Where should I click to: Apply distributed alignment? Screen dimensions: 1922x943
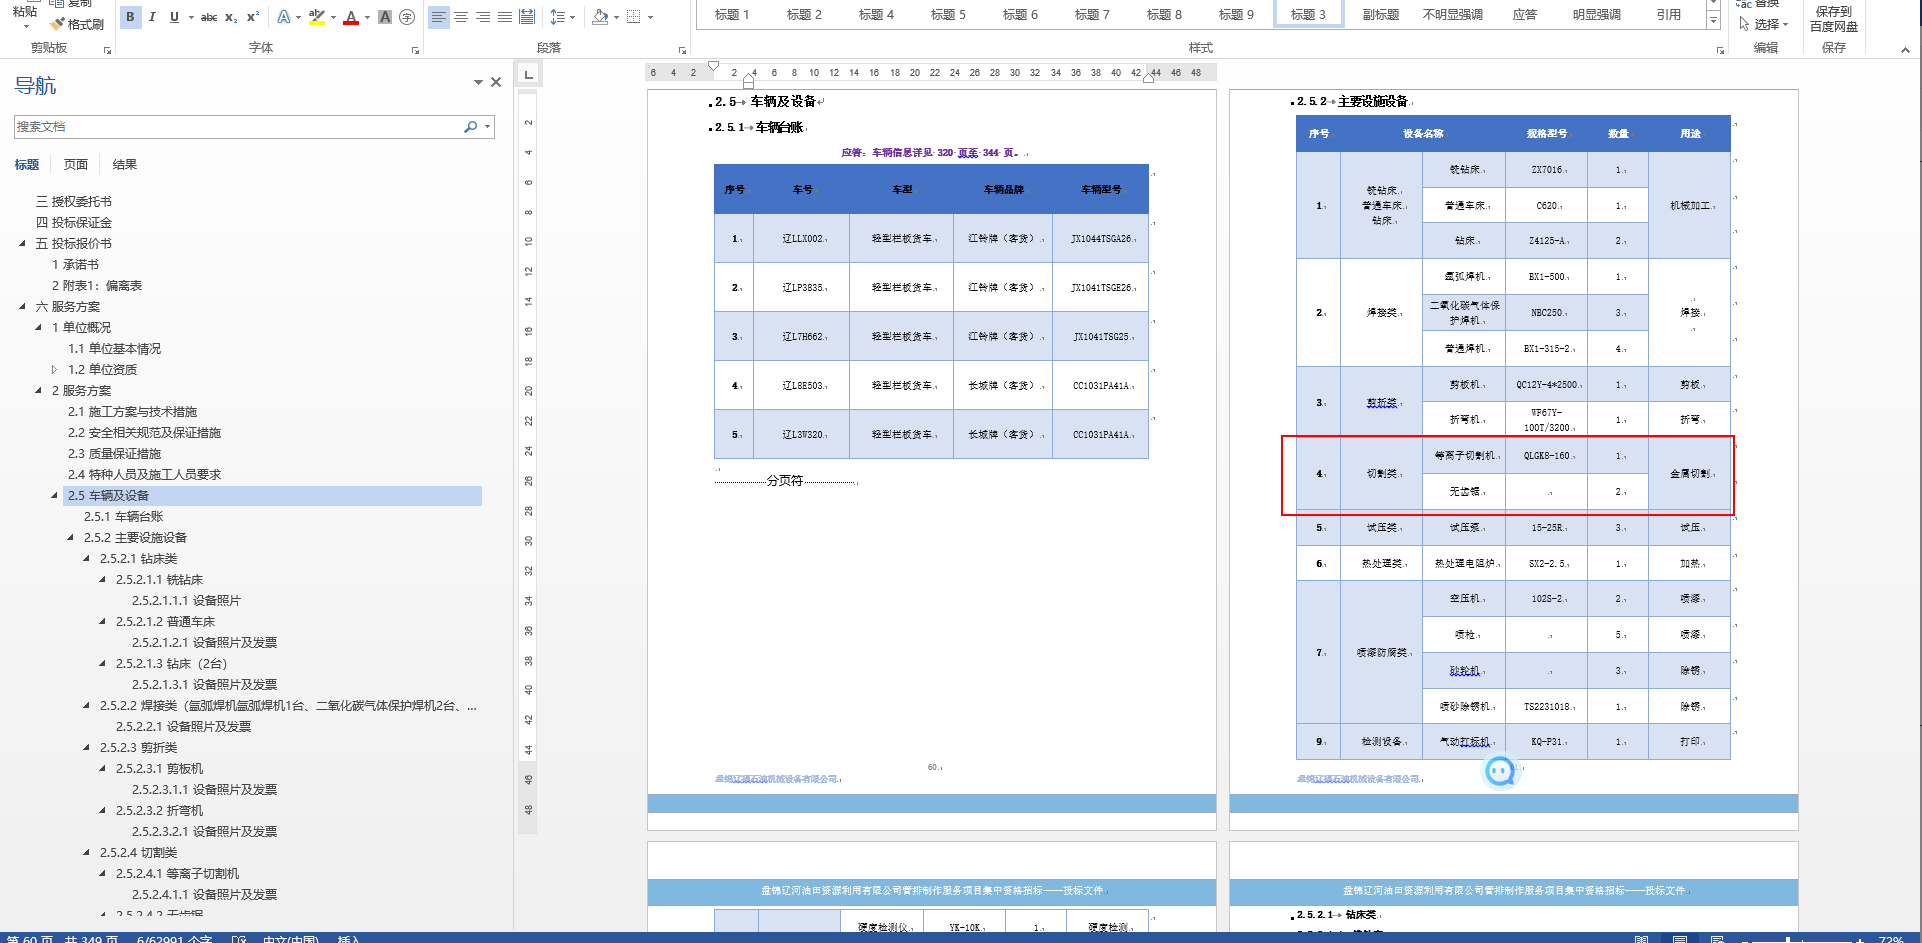pos(527,17)
